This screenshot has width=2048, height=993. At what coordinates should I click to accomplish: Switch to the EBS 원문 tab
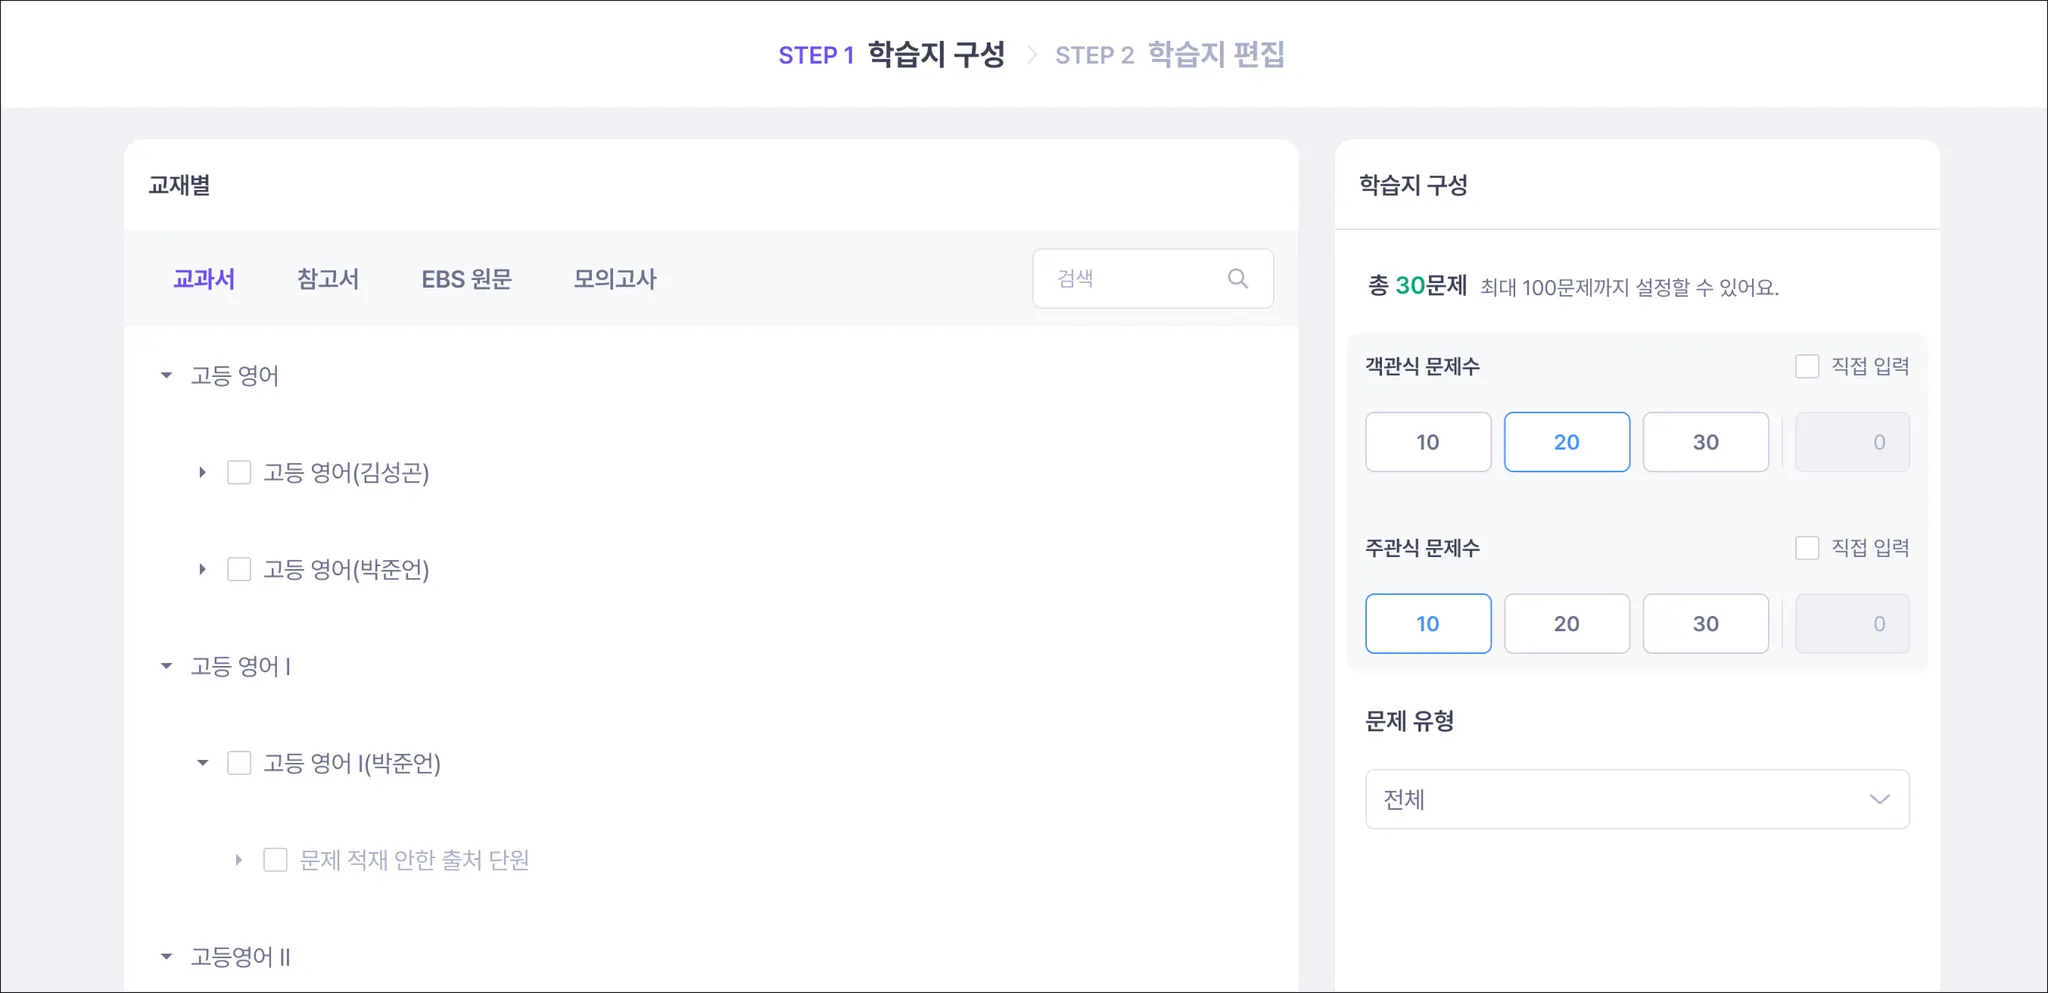point(466,279)
